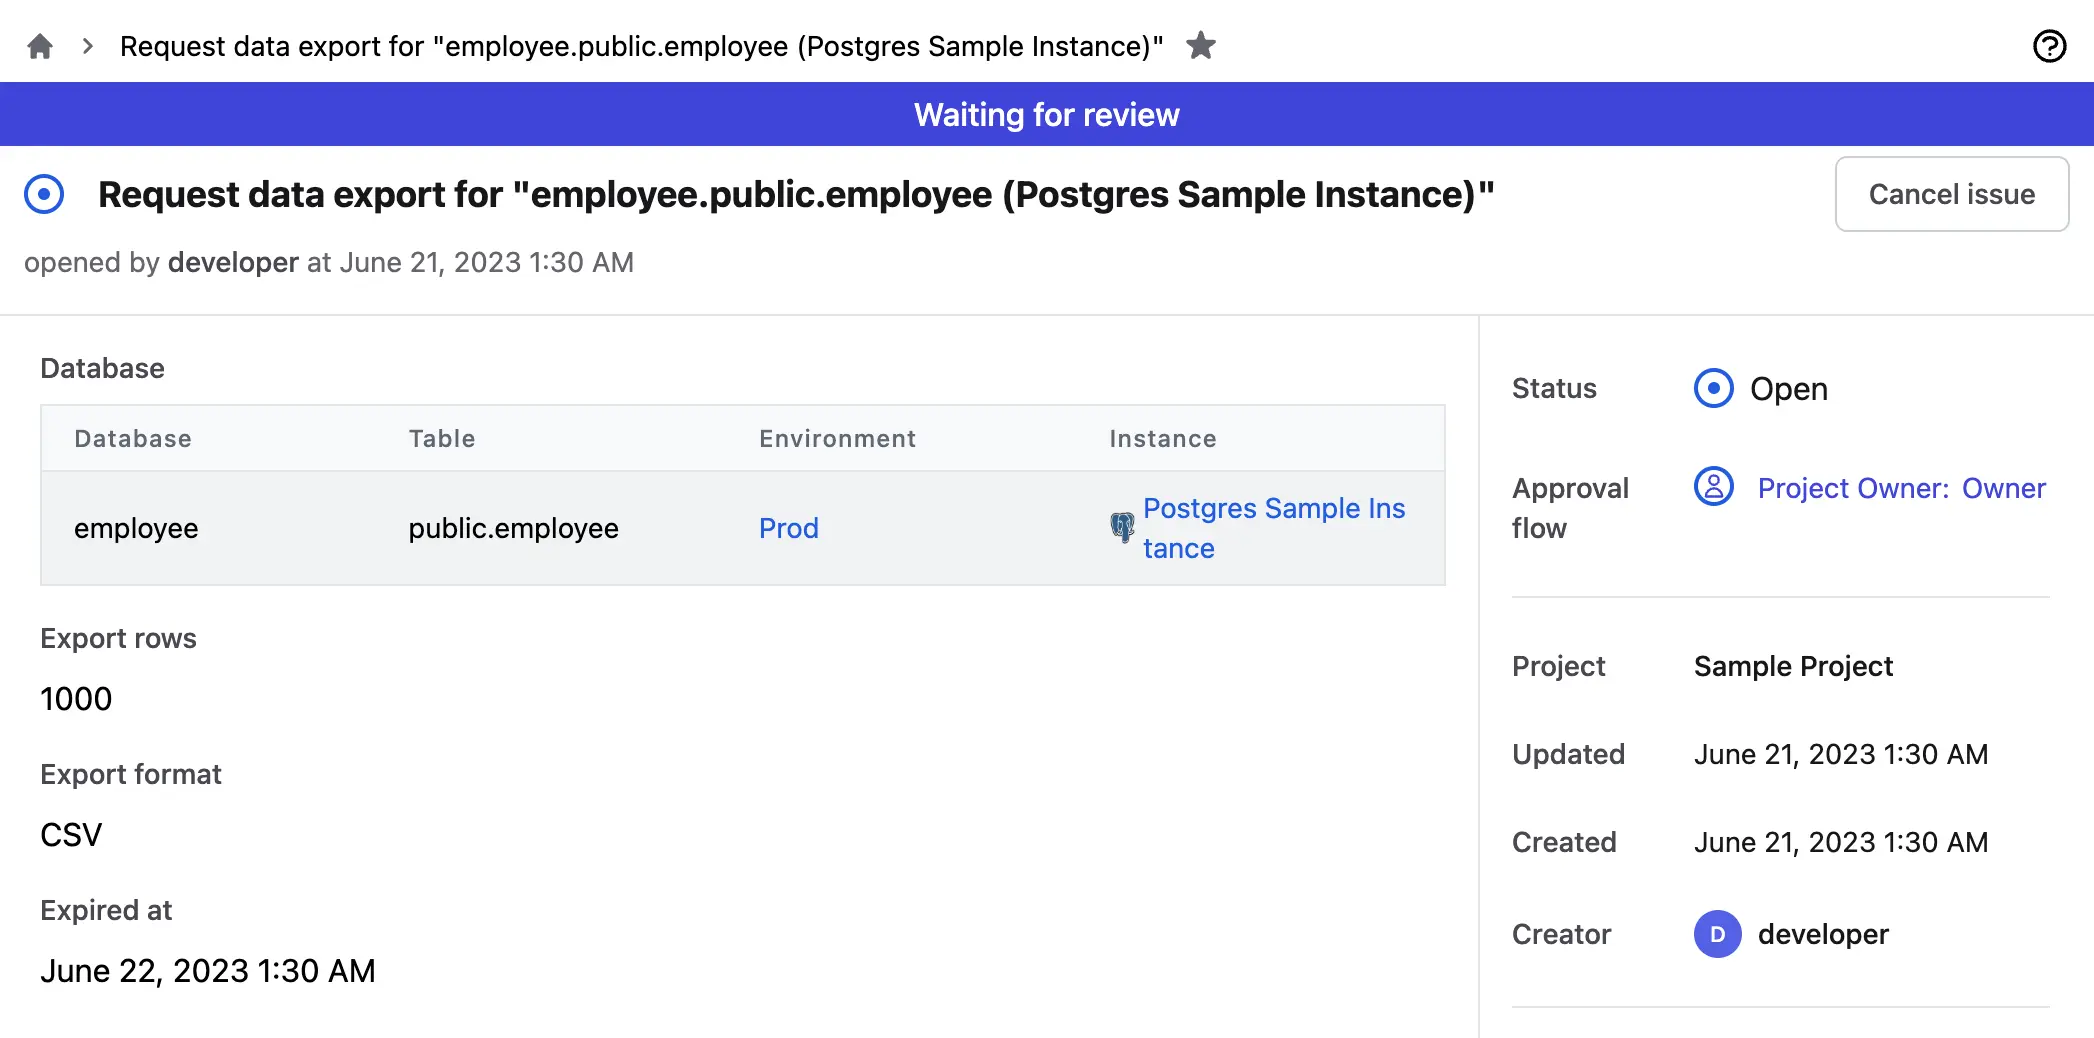Go to home via house icon
The image size is (2094, 1038).
[x=40, y=46]
